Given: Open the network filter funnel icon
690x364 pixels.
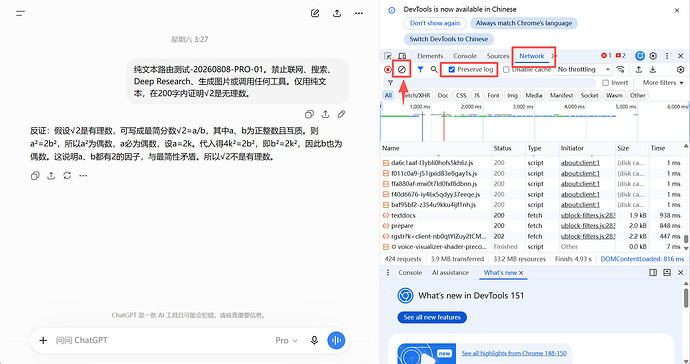Looking at the screenshot, I should pyautogui.click(x=421, y=70).
